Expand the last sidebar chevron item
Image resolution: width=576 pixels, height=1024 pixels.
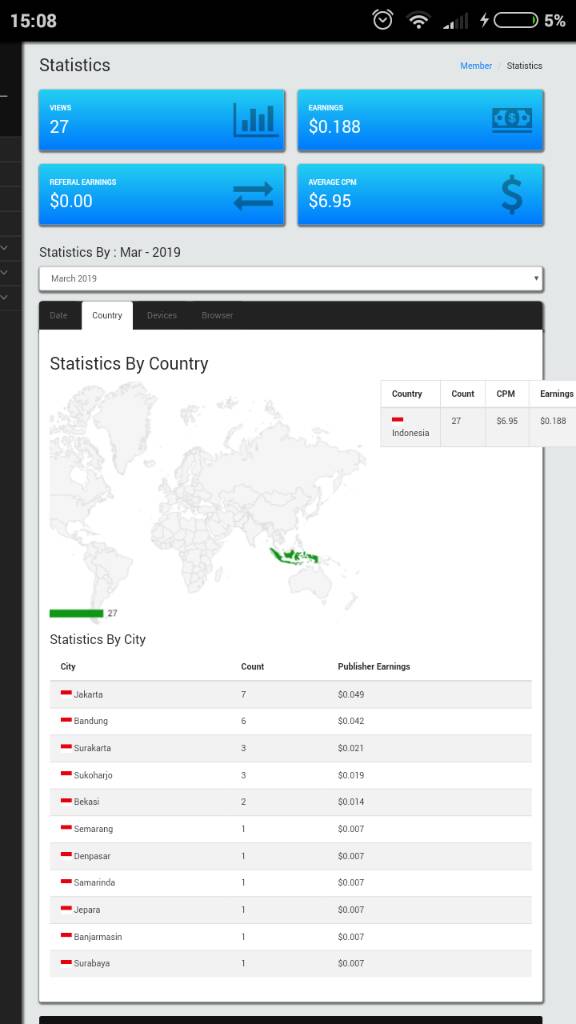[5, 297]
